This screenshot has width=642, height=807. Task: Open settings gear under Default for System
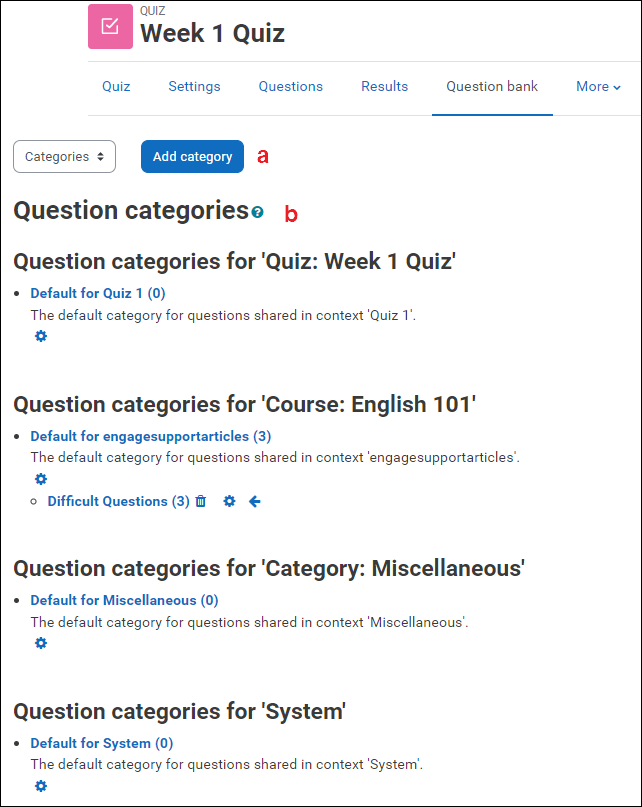pyautogui.click(x=40, y=786)
